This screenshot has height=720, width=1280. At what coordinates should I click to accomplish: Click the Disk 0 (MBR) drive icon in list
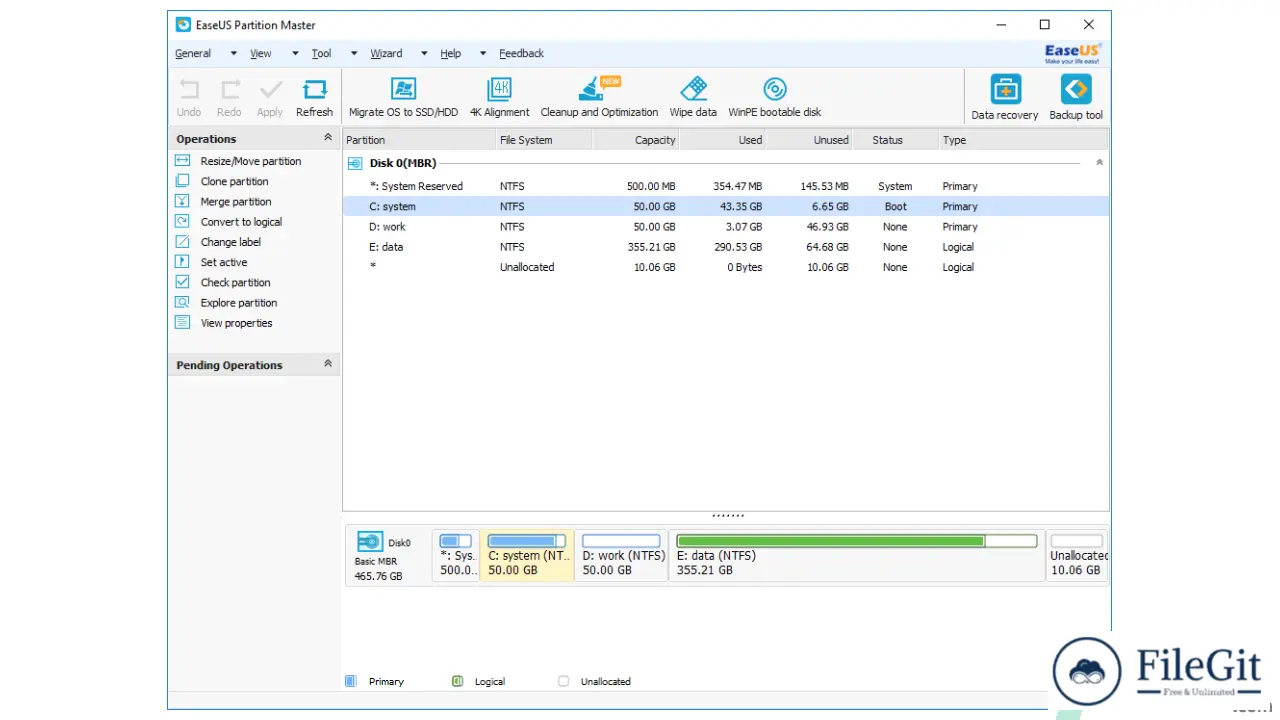click(x=355, y=163)
